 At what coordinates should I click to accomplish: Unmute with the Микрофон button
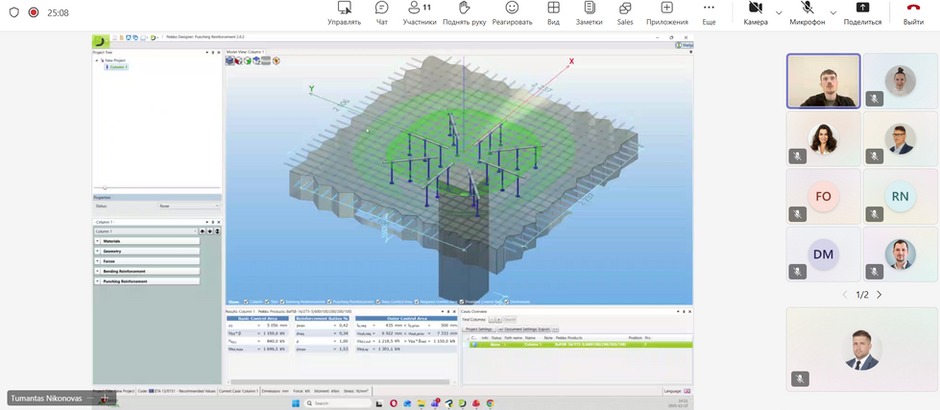click(x=807, y=13)
